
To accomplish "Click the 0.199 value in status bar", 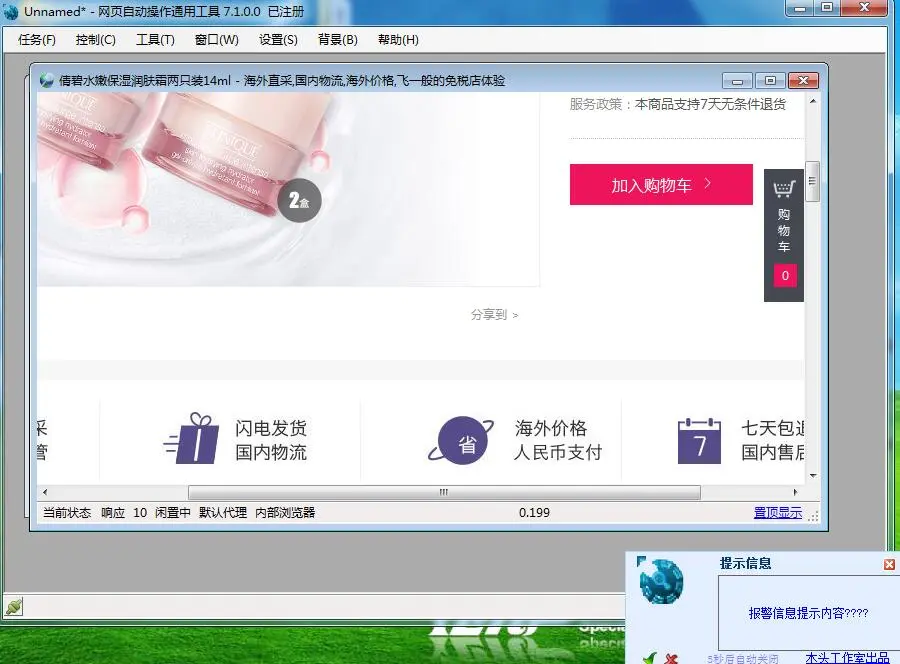I will [x=534, y=512].
